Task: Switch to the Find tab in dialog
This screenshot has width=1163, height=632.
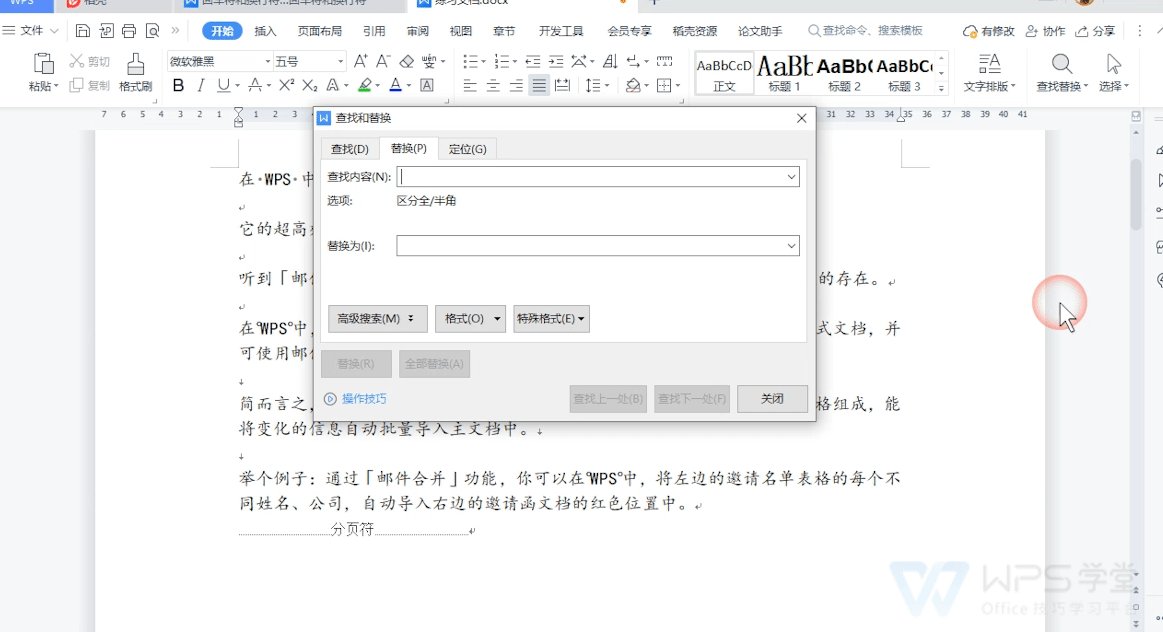Action: (x=349, y=148)
